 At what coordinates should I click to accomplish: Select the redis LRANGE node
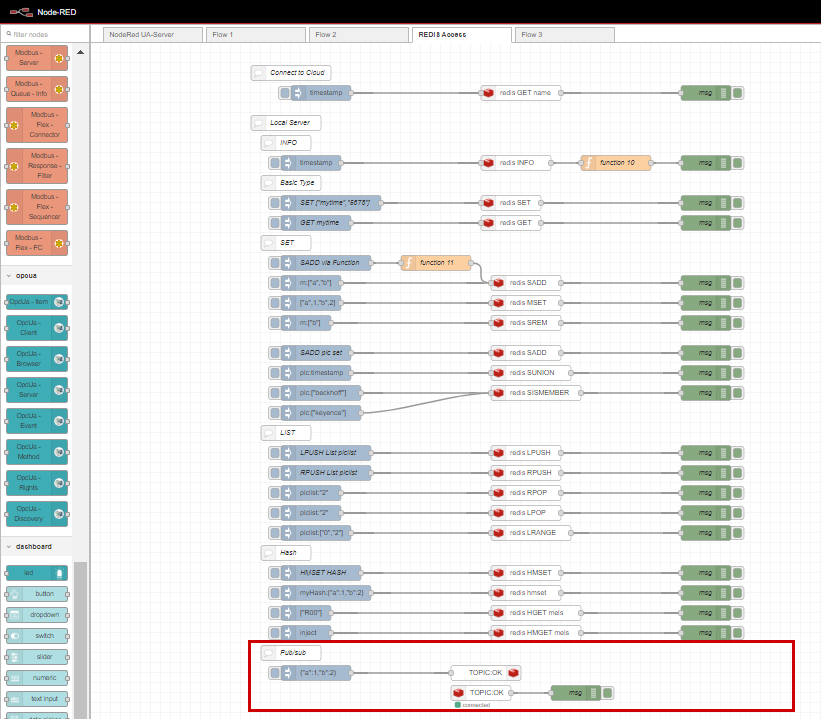tap(531, 533)
